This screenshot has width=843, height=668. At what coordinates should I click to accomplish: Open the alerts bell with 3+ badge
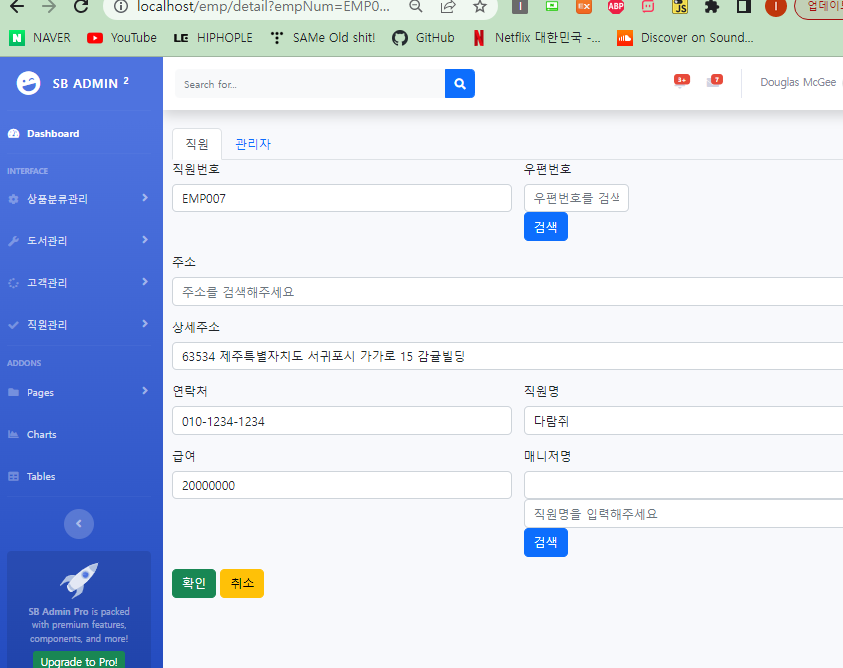[681, 81]
